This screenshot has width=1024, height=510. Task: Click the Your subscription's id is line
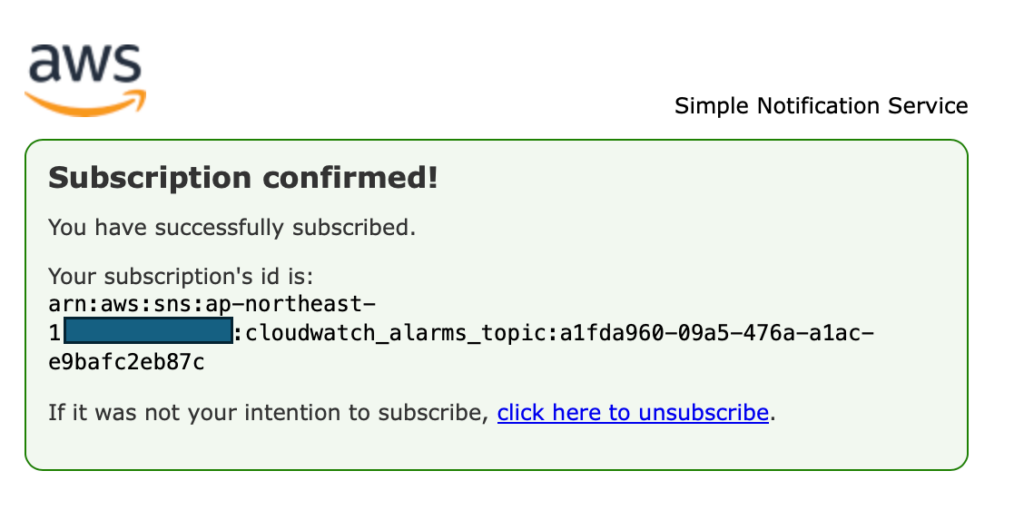[182, 276]
